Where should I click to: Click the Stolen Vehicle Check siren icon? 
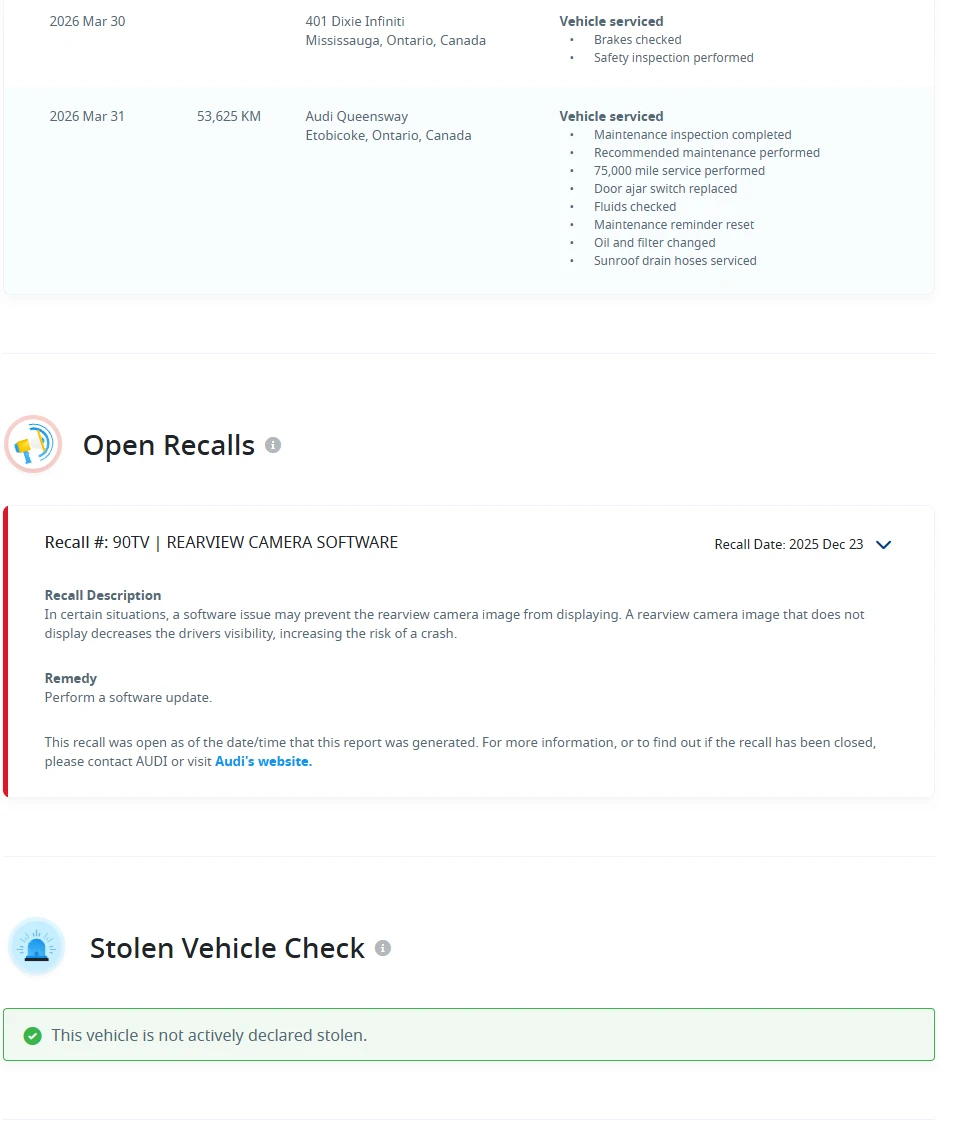(x=36, y=947)
